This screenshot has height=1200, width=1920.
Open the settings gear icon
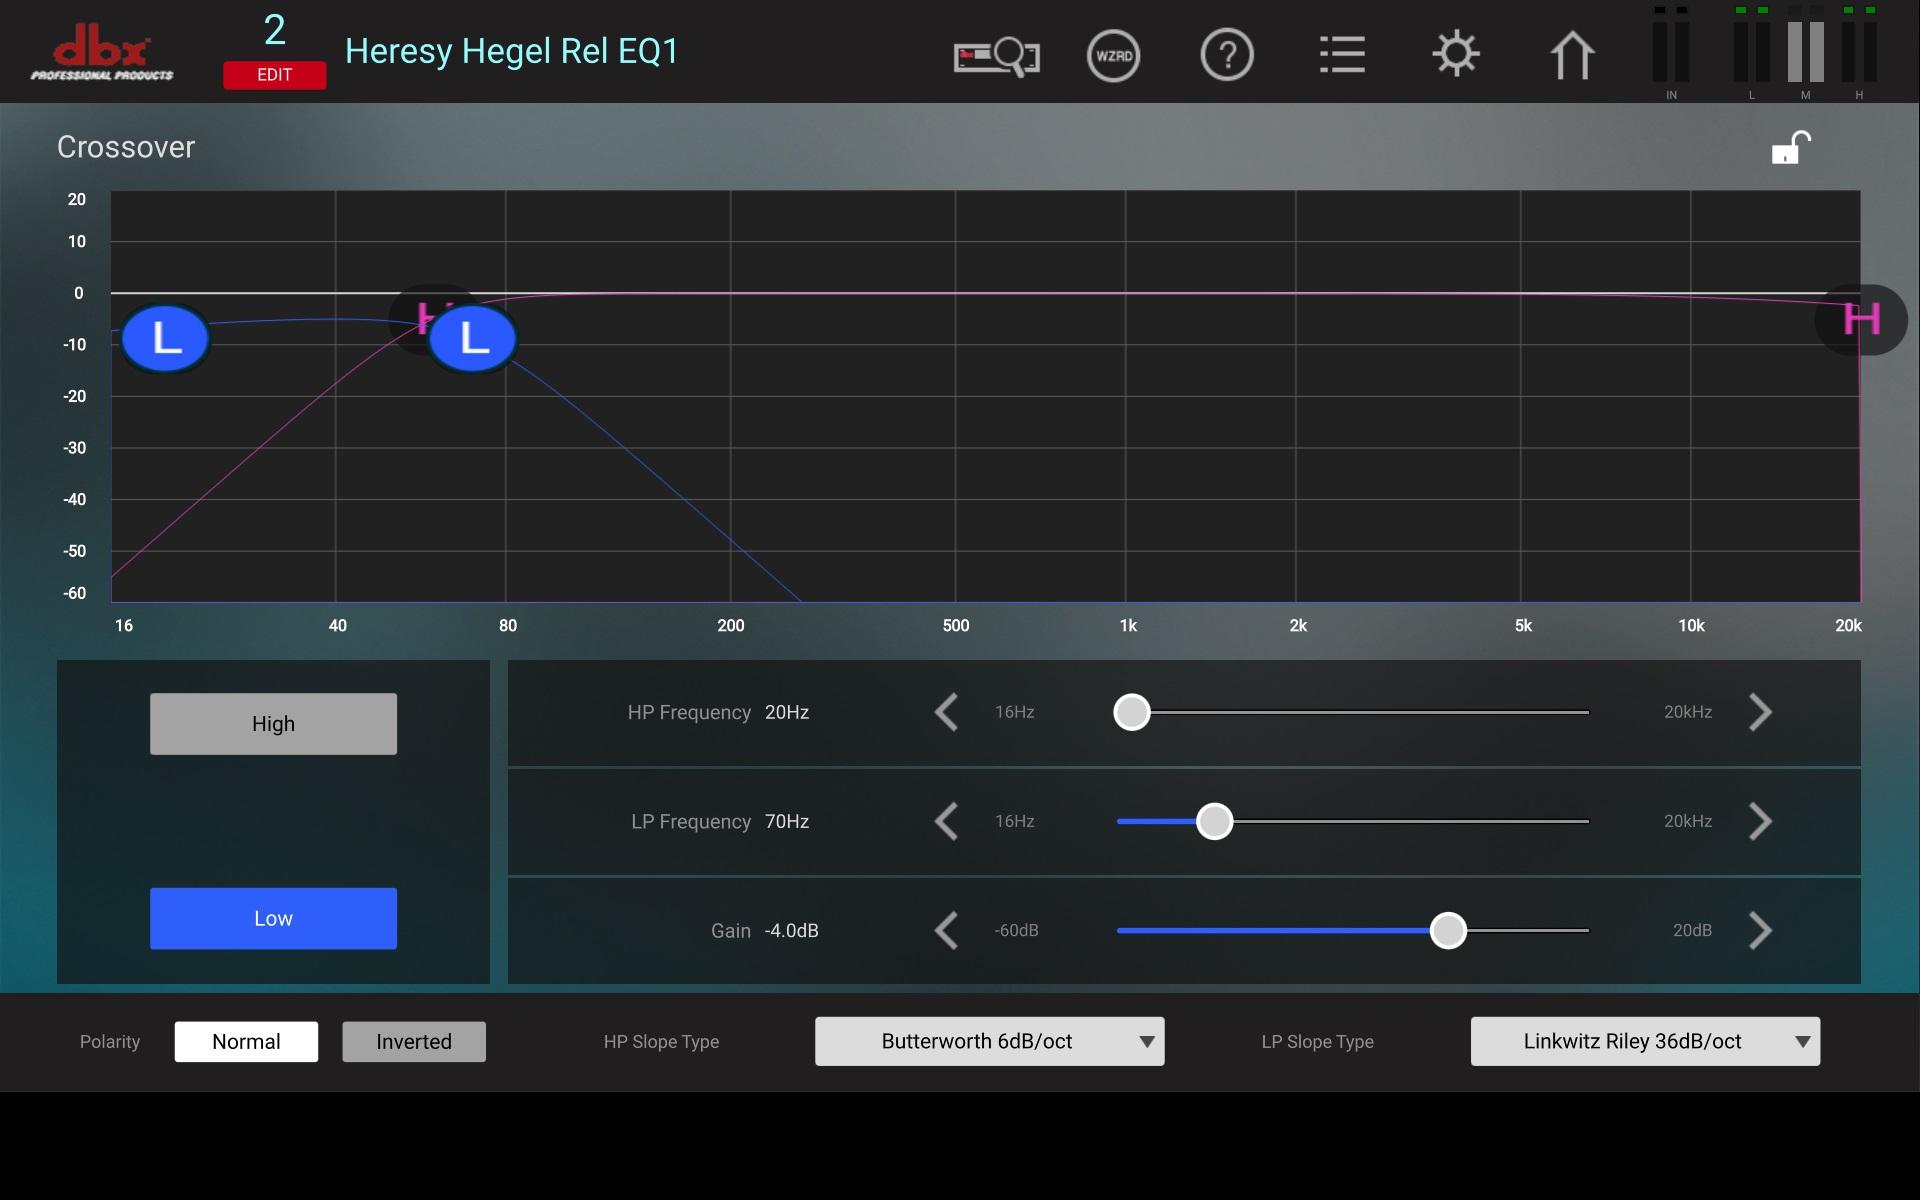[x=1456, y=55]
